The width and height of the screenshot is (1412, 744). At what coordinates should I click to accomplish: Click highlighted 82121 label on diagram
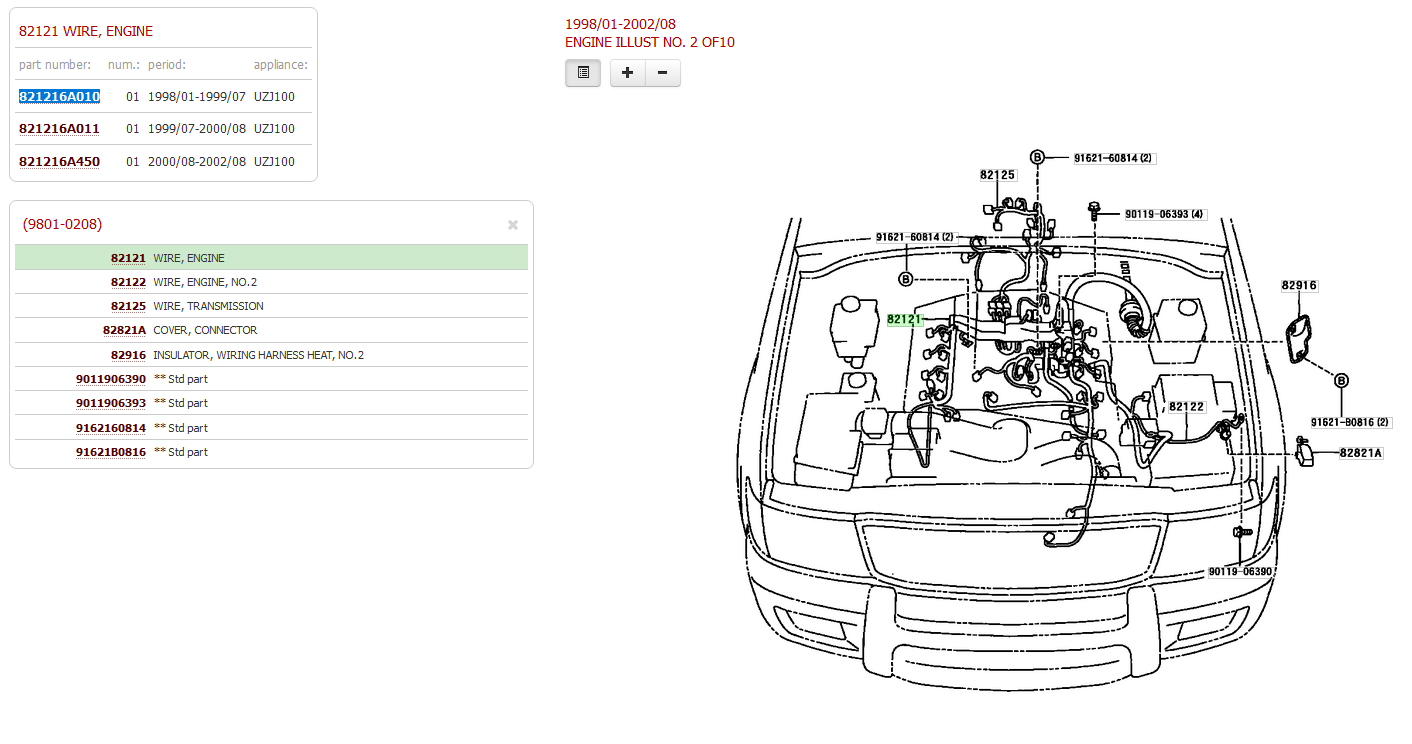pos(904,320)
